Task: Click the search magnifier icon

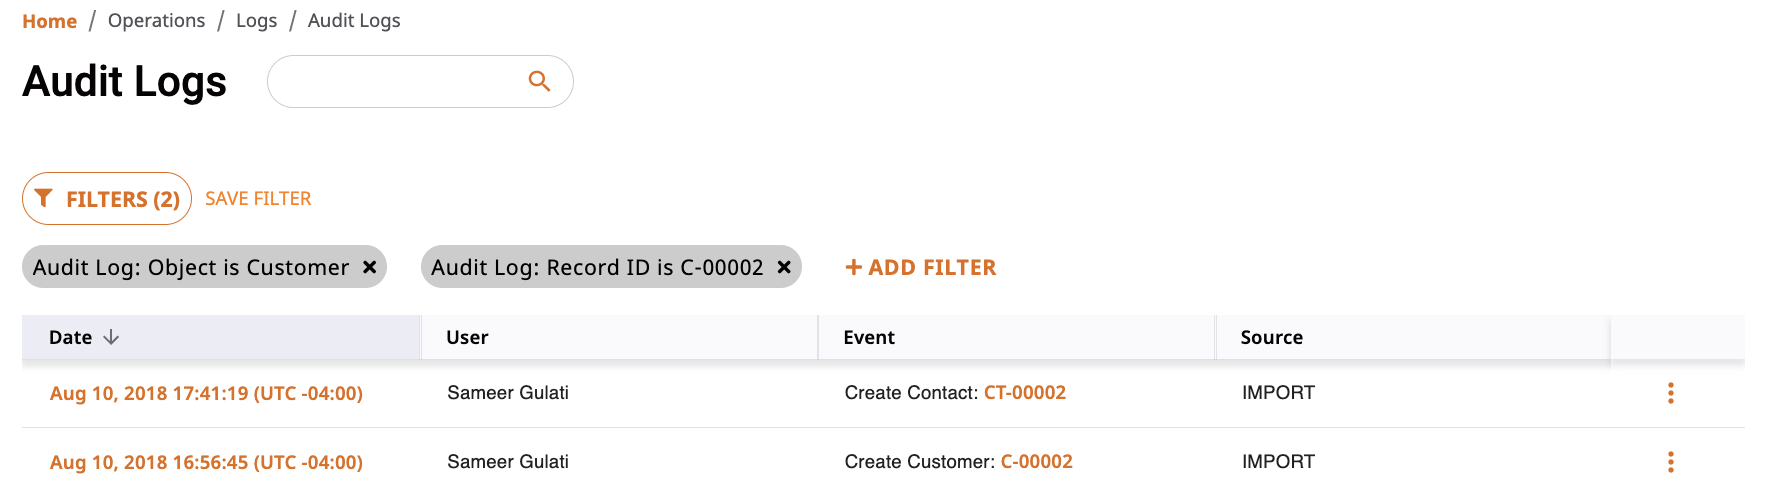Action: pos(539,81)
